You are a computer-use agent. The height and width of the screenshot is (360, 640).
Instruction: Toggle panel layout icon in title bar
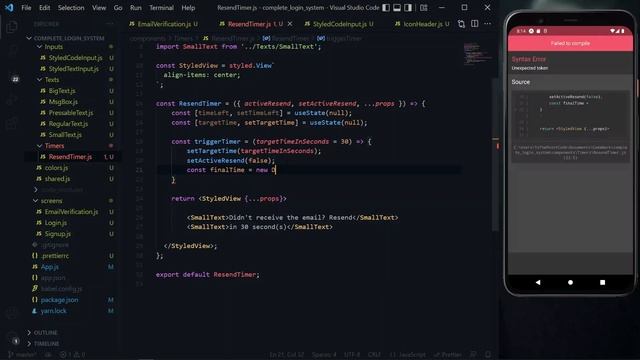tap(397, 8)
